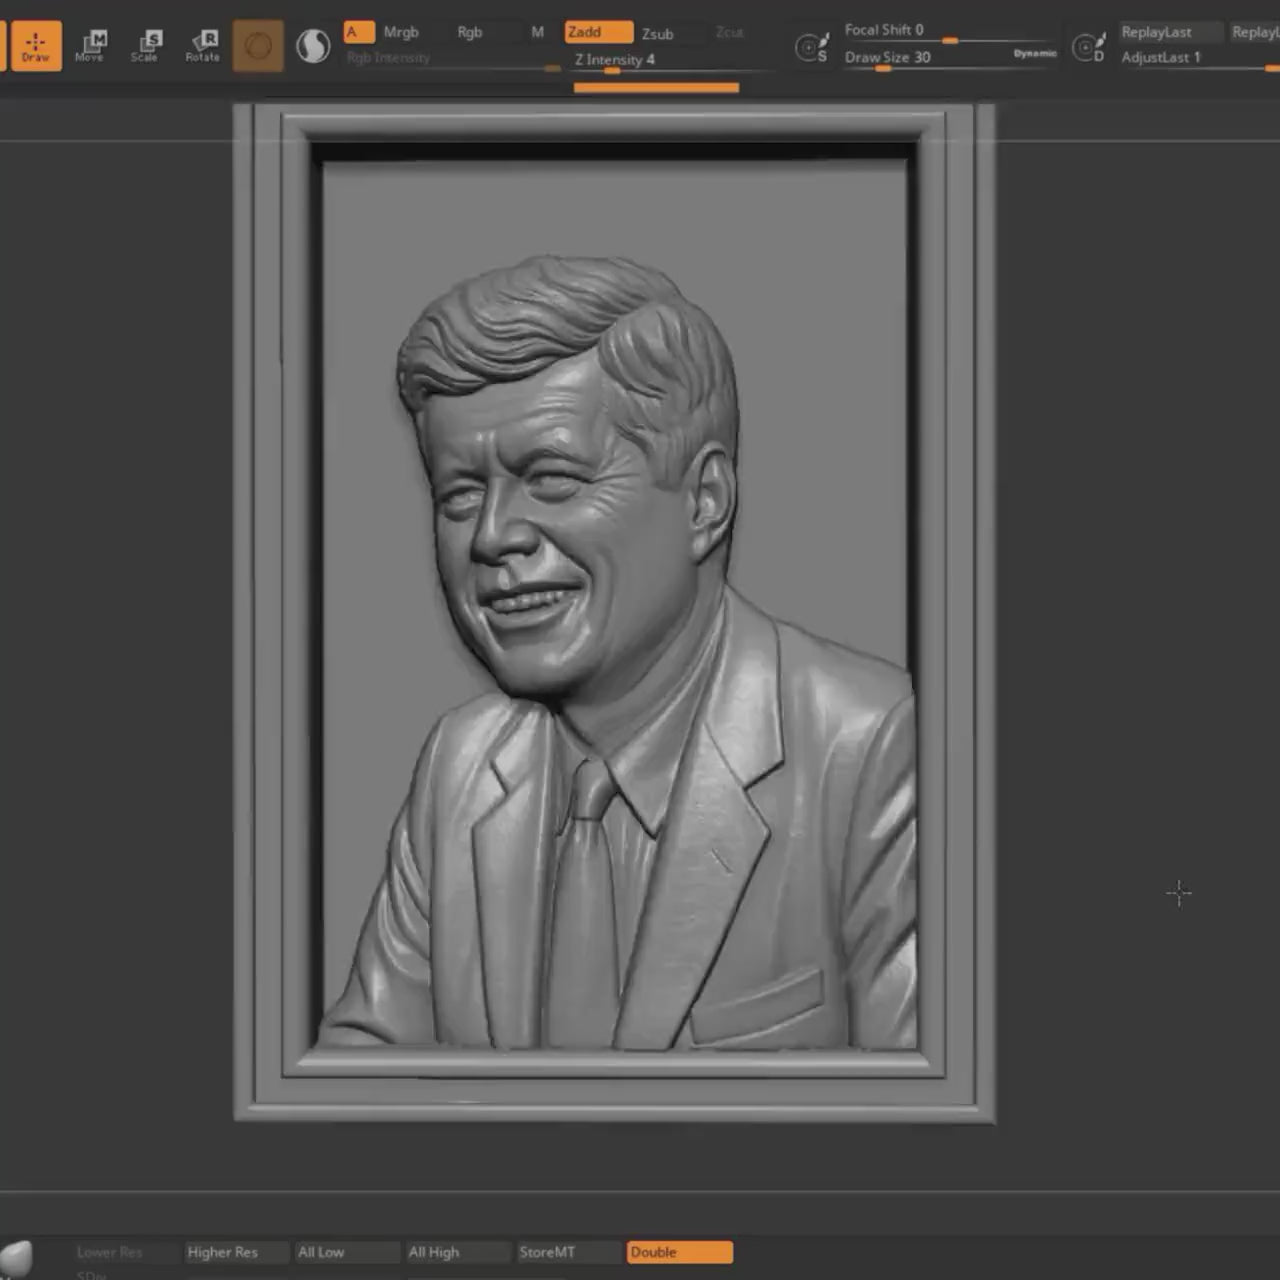Viewport: 1280px width, 1280px height.
Task: Toggle the A option button
Action: pos(359,32)
